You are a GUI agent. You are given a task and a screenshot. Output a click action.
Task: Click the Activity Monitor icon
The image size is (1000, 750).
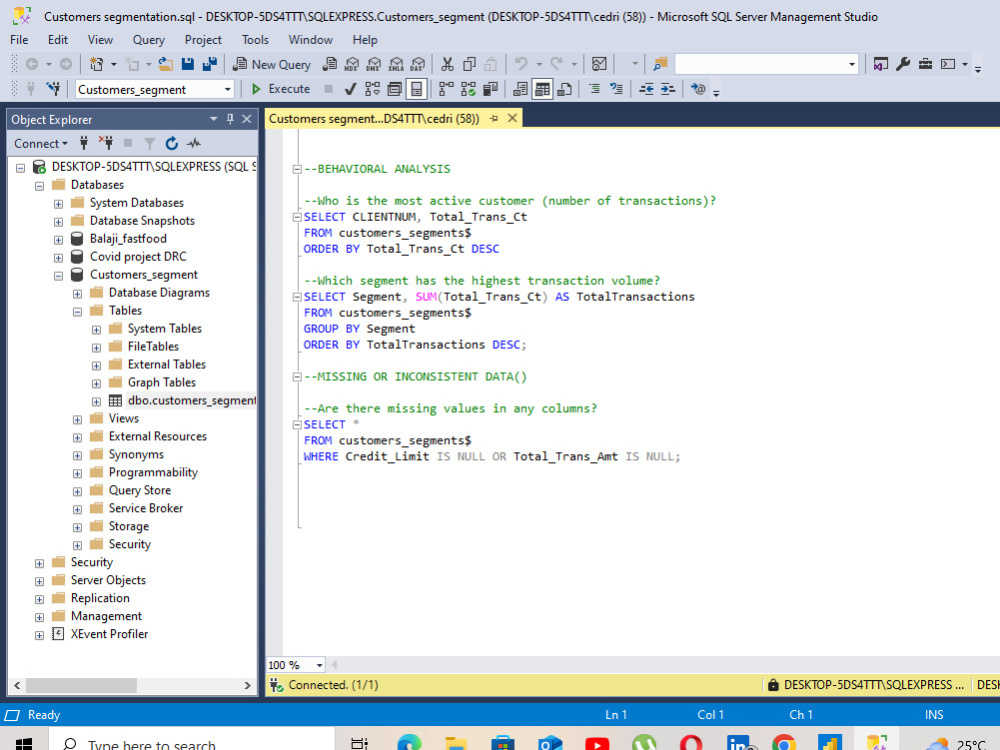599,64
